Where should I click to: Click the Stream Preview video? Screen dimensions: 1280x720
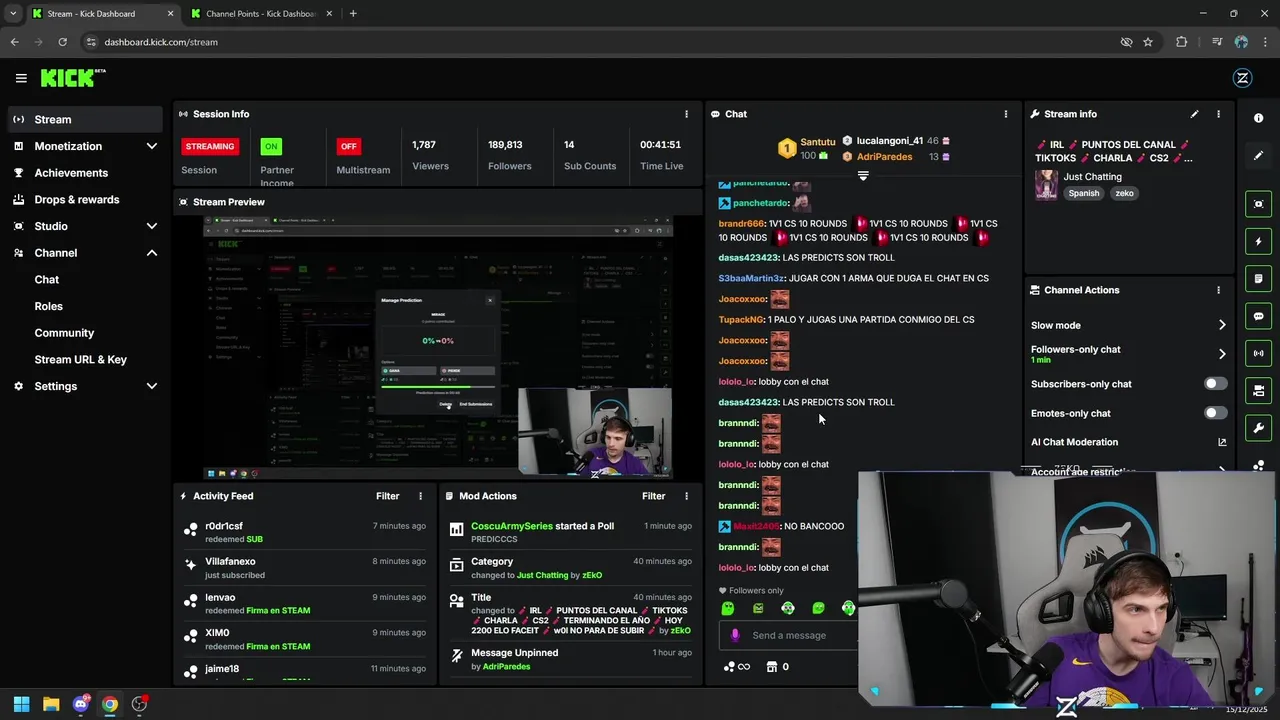coord(438,348)
